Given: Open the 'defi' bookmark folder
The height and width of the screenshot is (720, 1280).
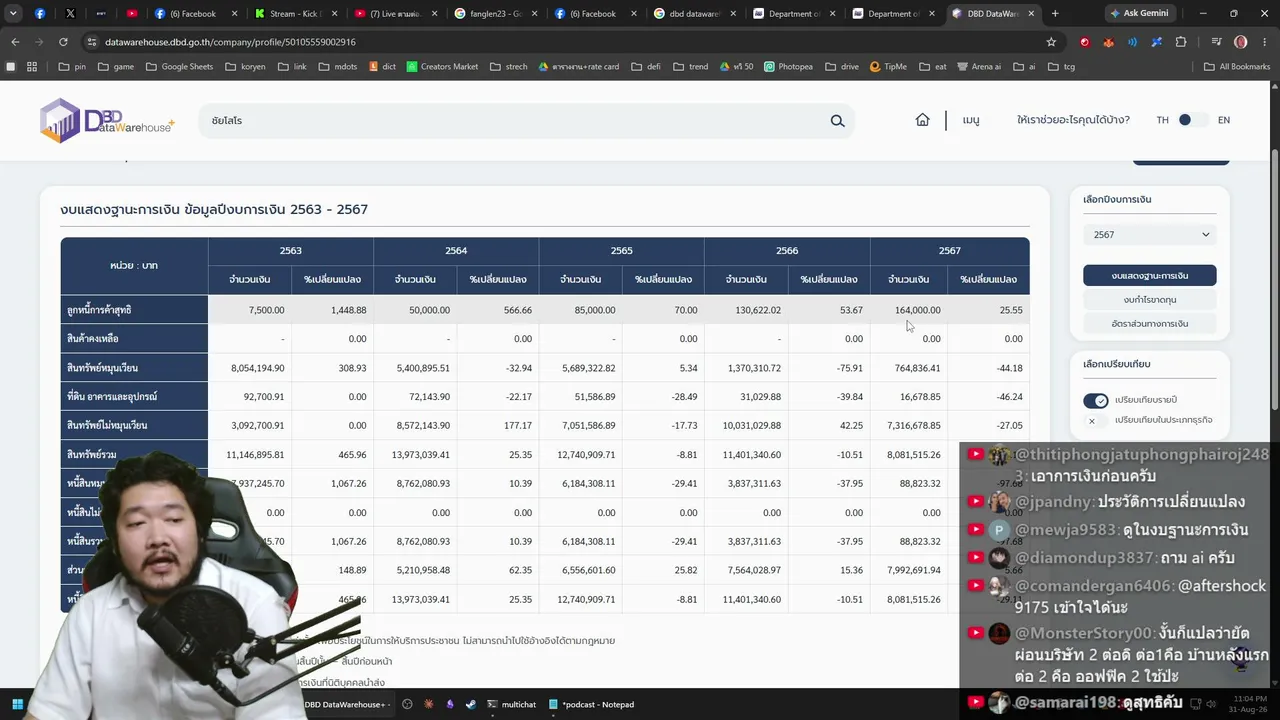Looking at the screenshot, I should coord(645,67).
